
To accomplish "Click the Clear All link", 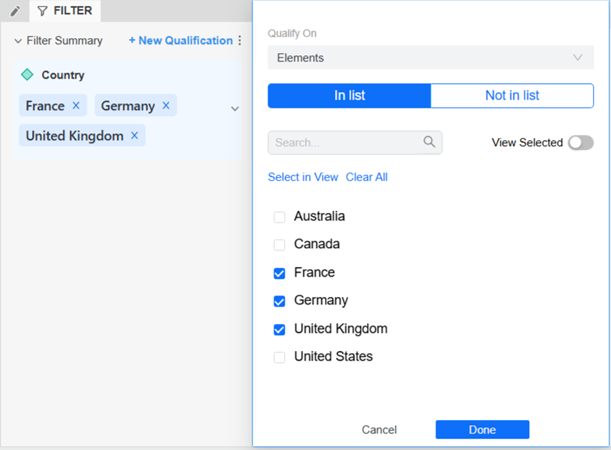I will coord(366,177).
